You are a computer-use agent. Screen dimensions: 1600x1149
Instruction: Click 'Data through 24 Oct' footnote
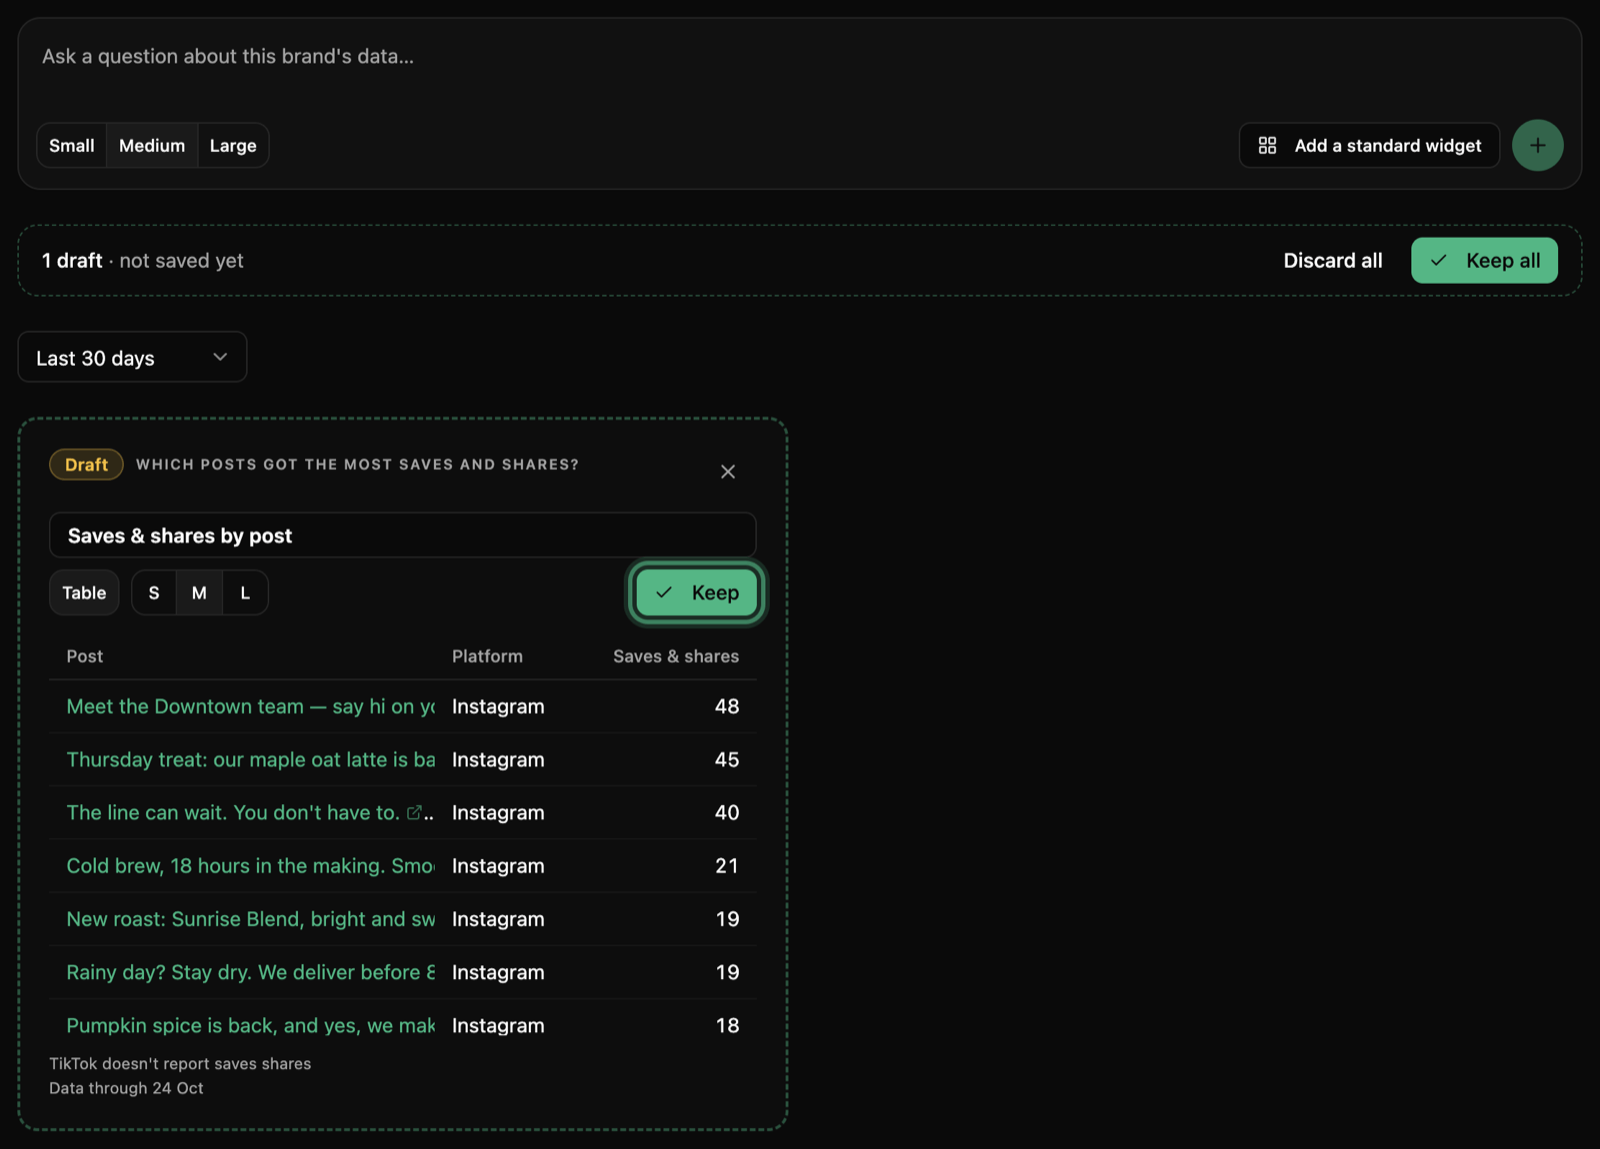coord(126,1088)
